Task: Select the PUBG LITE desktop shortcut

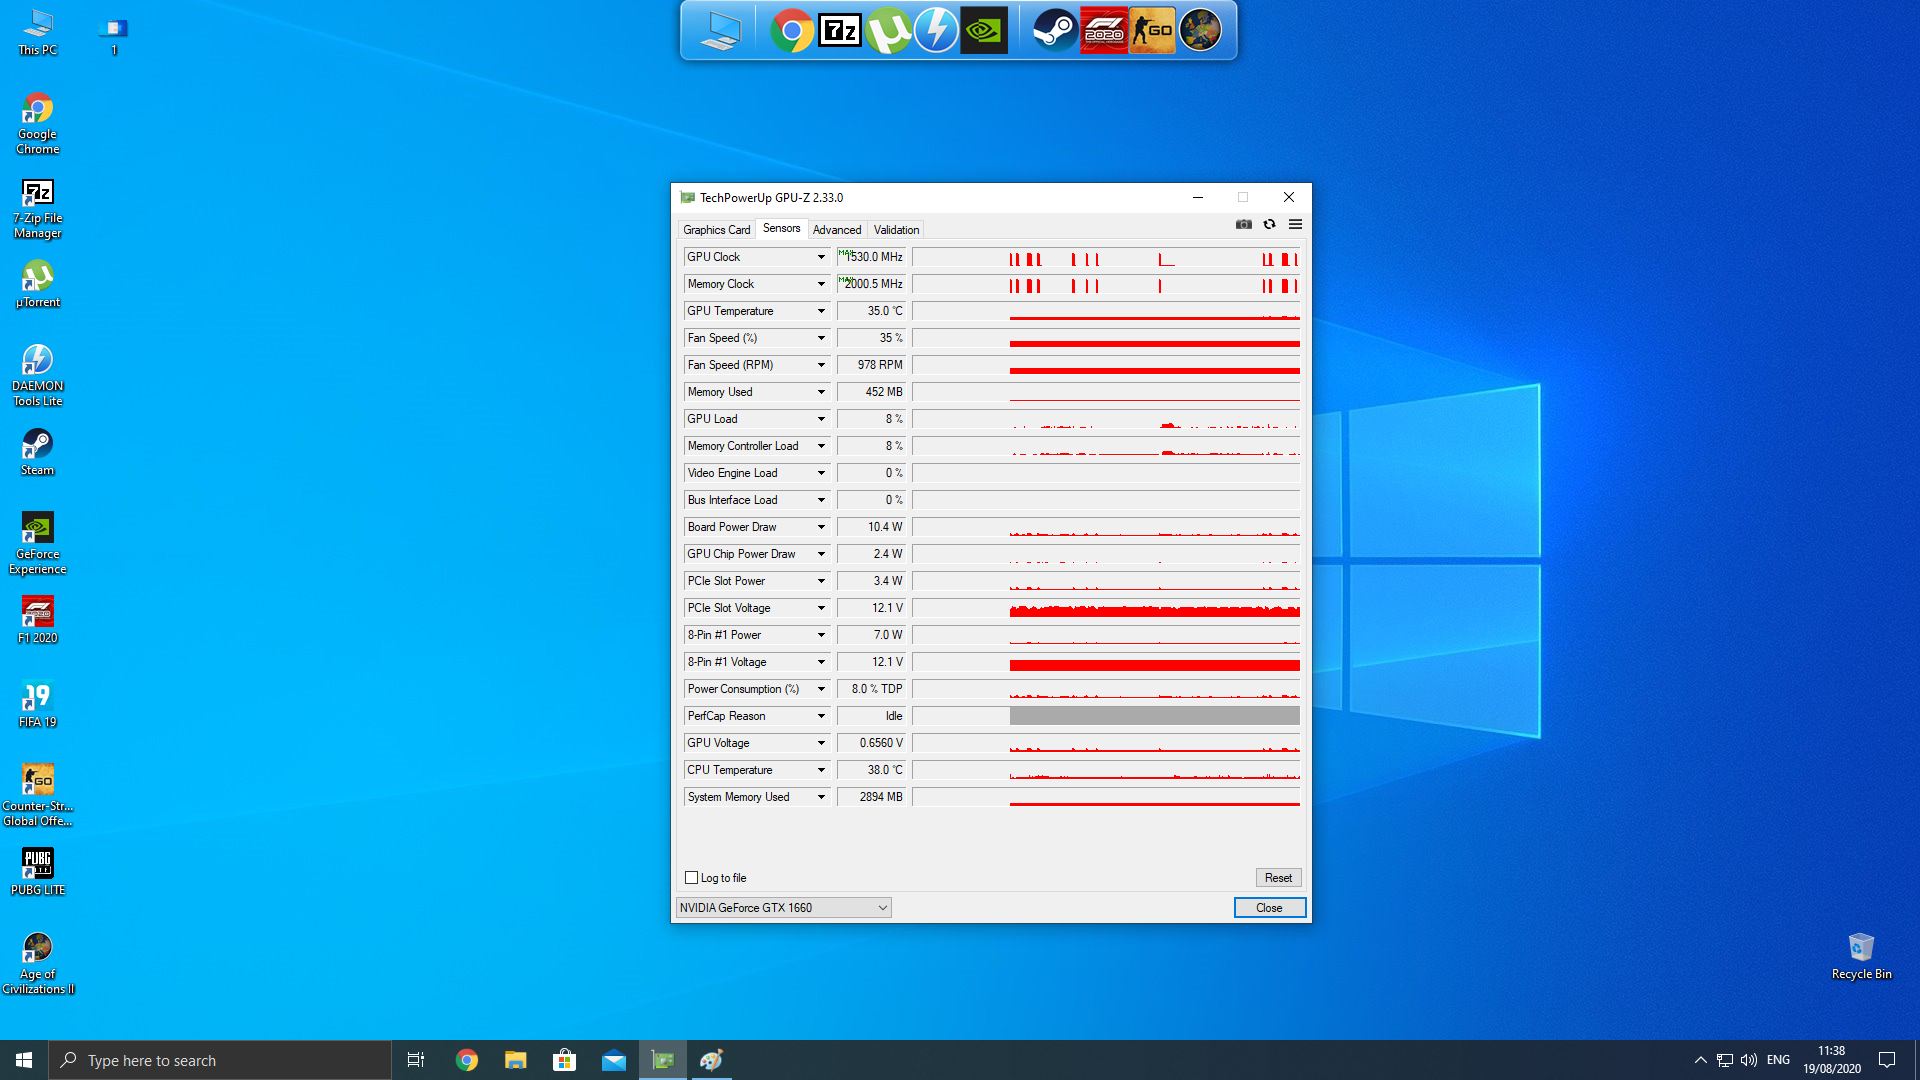Action: point(38,872)
